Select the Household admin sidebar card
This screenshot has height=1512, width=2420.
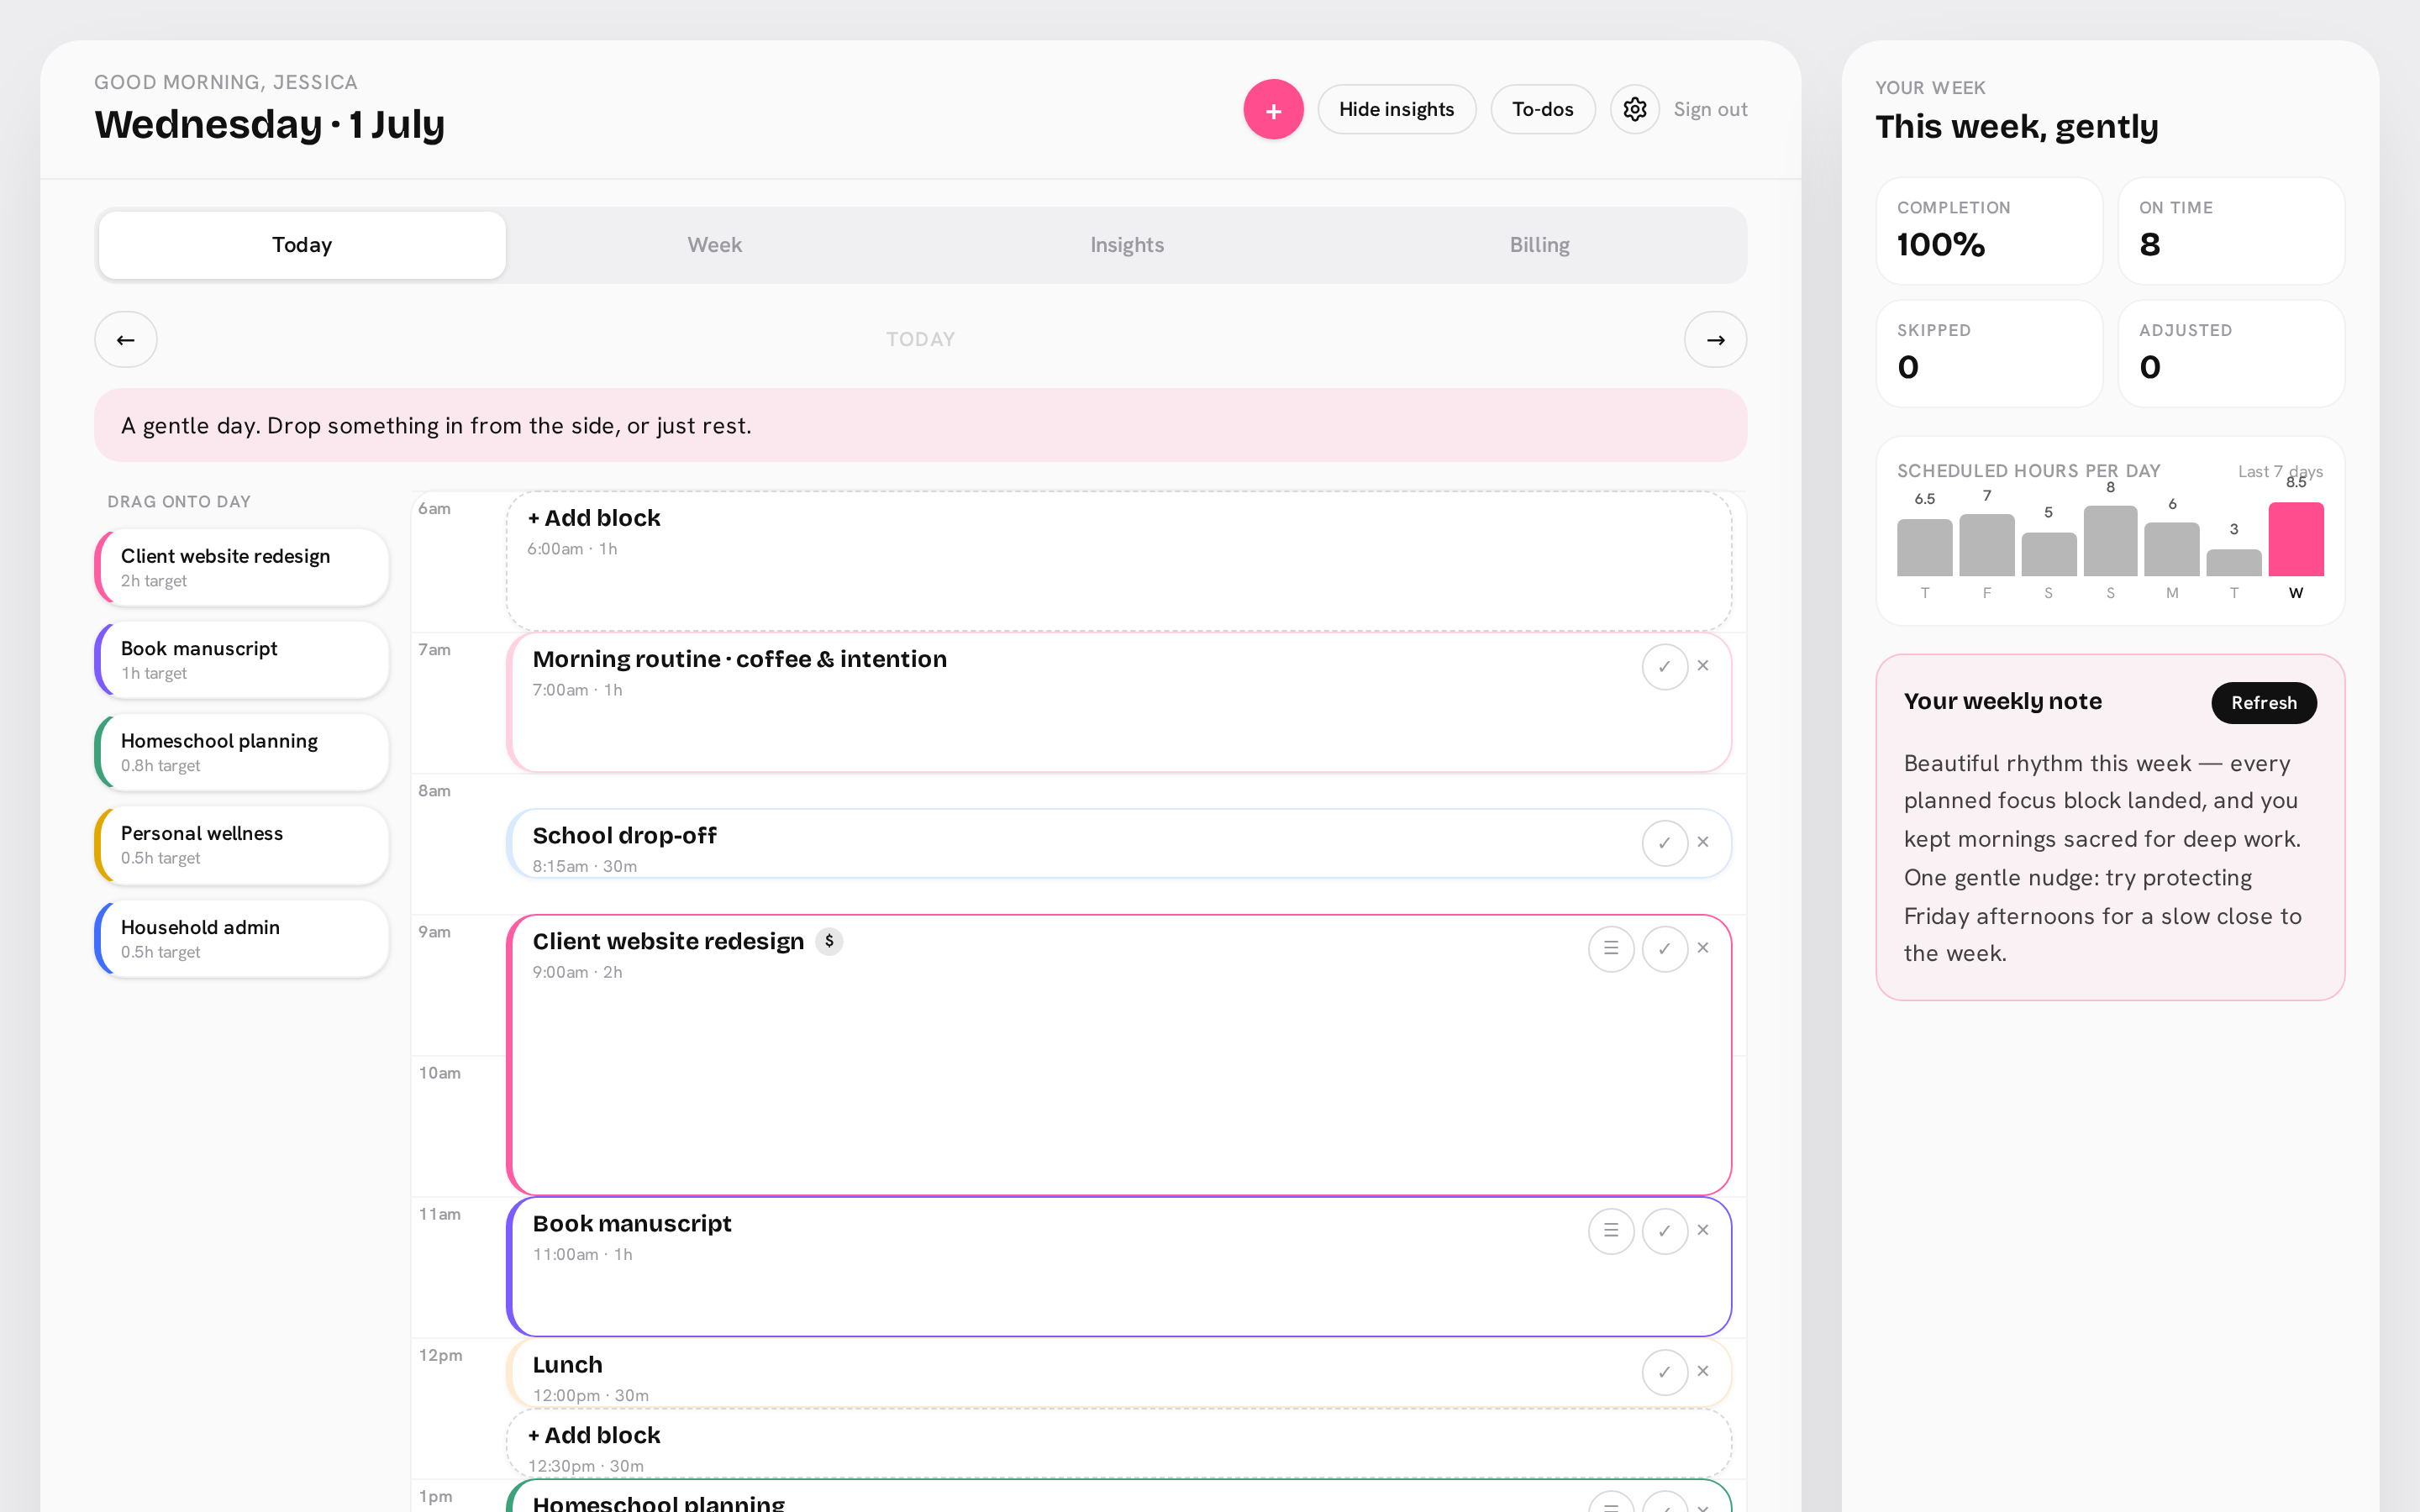[x=242, y=939]
